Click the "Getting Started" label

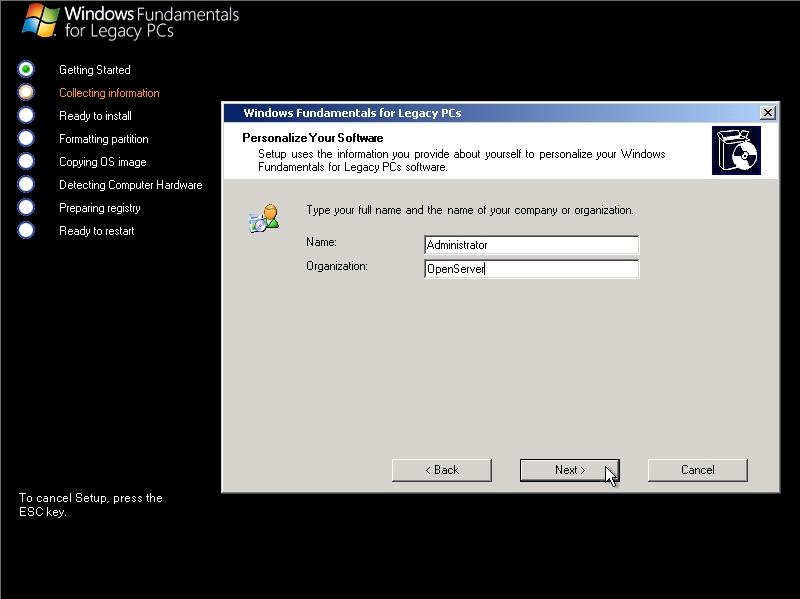(x=95, y=70)
